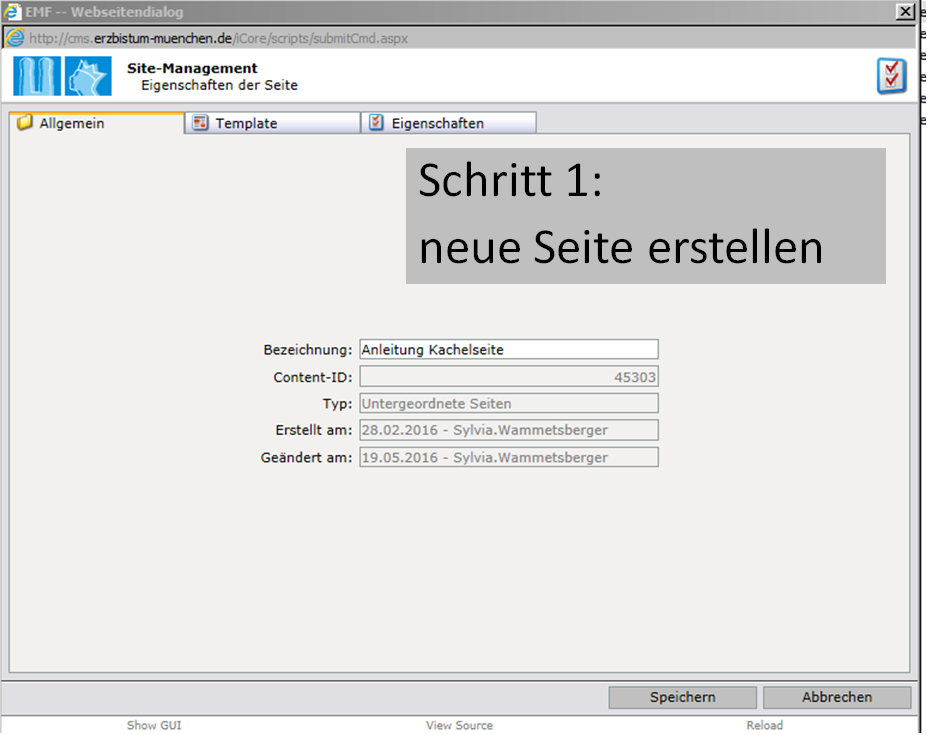927x735 pixels.
Task: Click the Show GUI link
Action: click(154, 725)
